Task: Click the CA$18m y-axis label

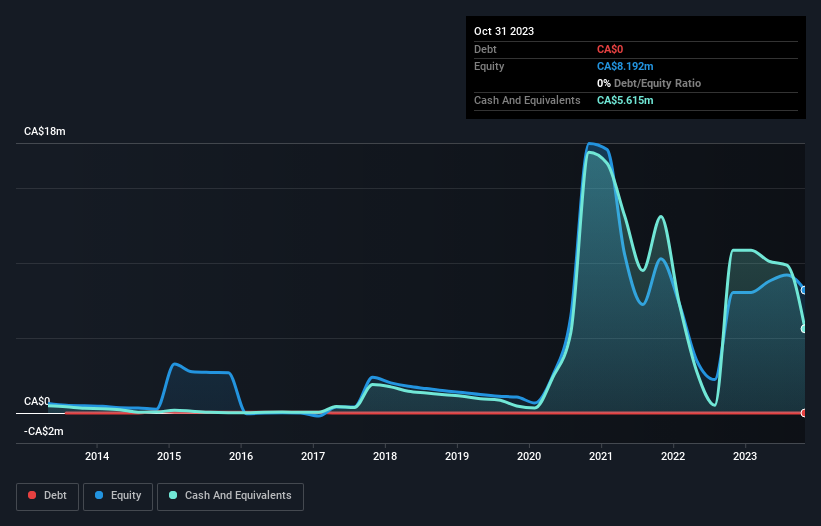Action: [x=45, y=131]
